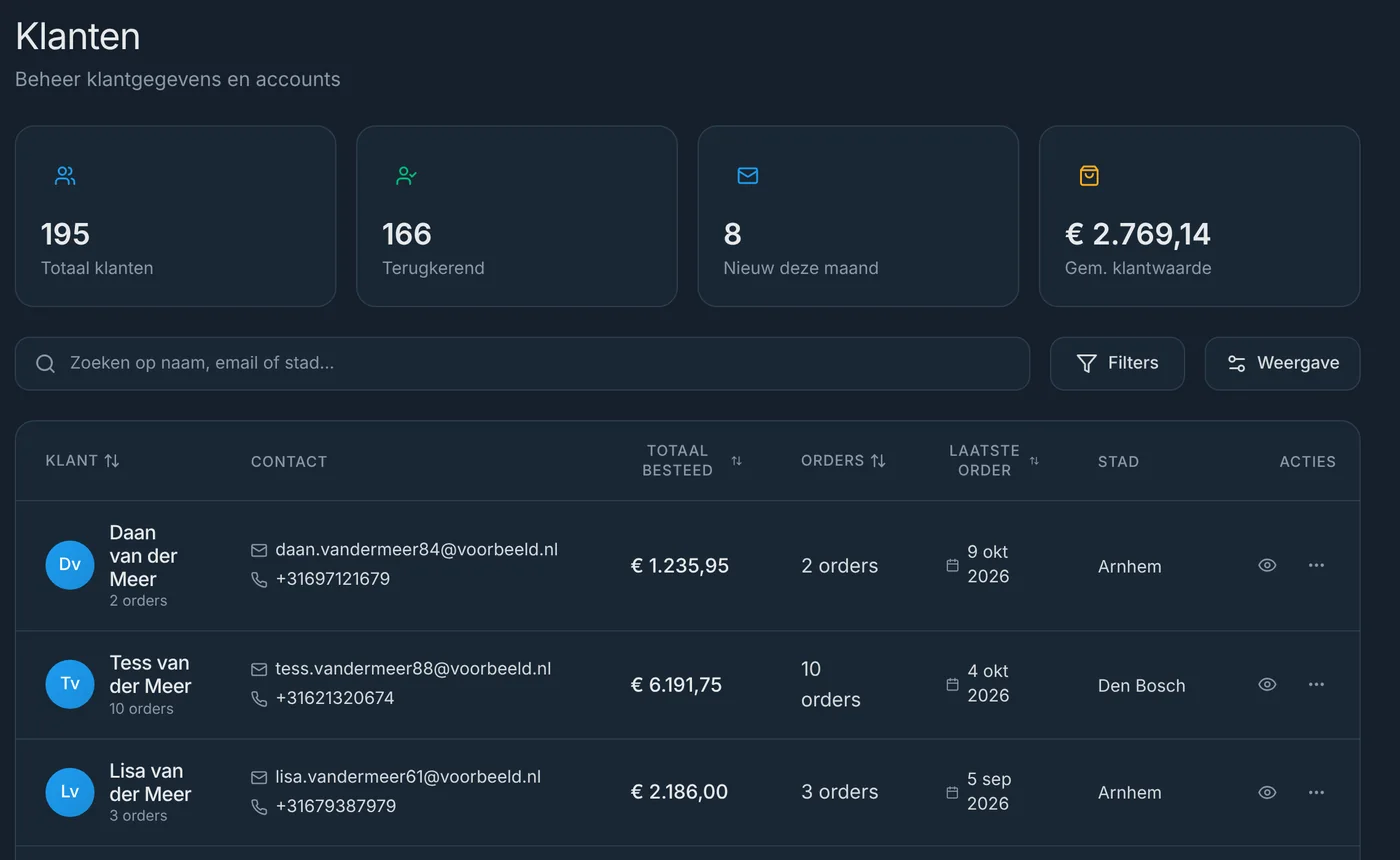The width and height of the screenshot is (1400, 860).
Task: Click the Tv avatar for Tess van der Meer
Action: (x=70, y=684)
